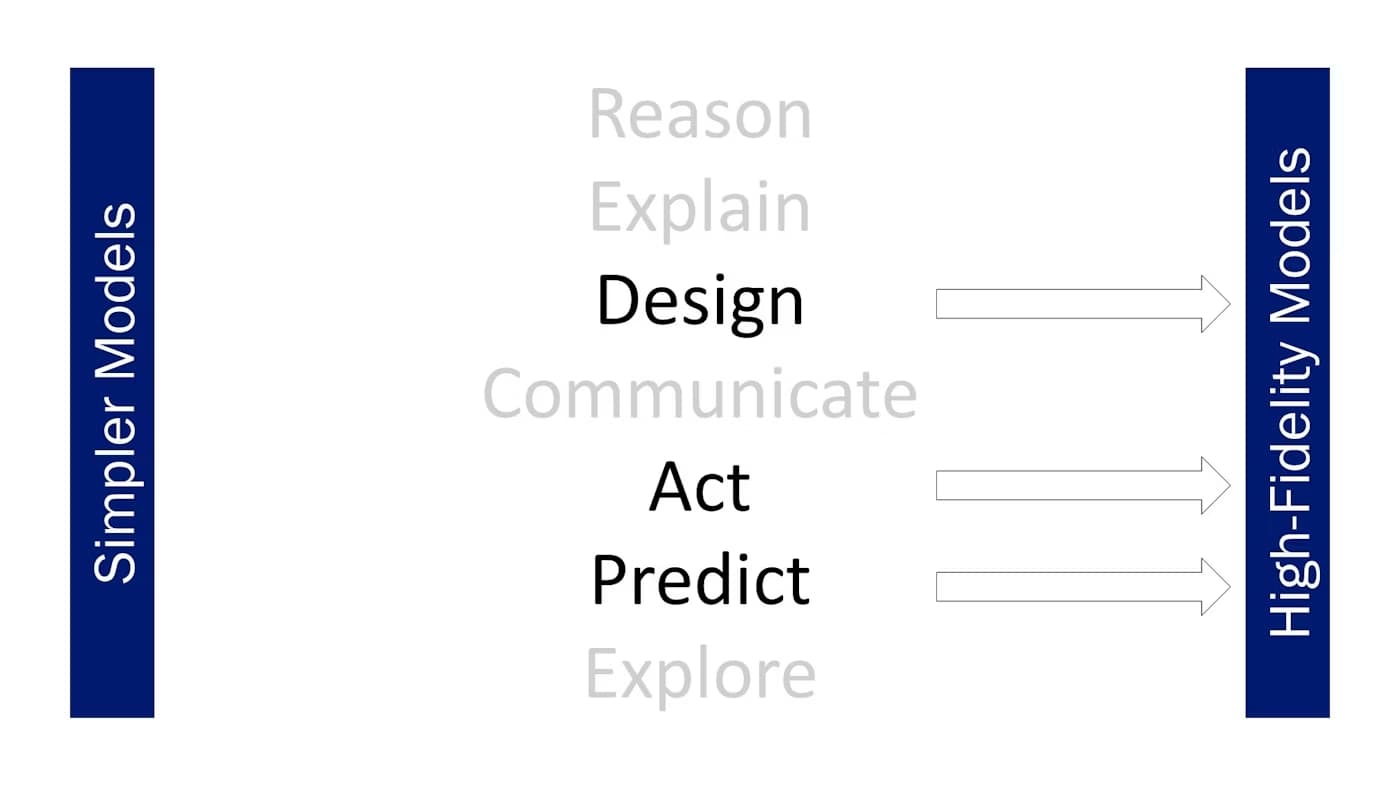This screenshot has height=788, width=1400.
Task: Select the faded word Explain
Action: [x=700, y=208]
